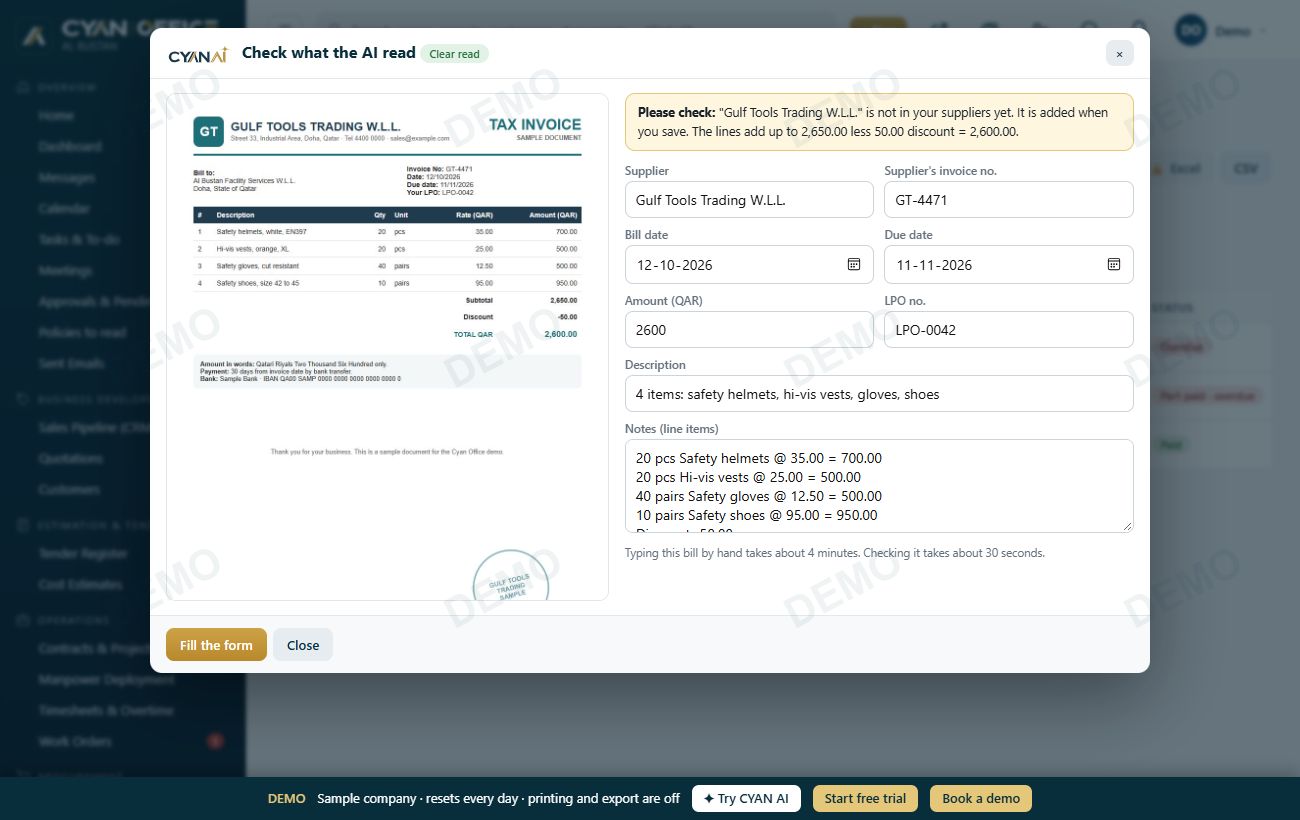The height and width of the screenshot is (820, 1300).
Task: Click the CYAN AI logo in dialog header
Action: point(198,55)
